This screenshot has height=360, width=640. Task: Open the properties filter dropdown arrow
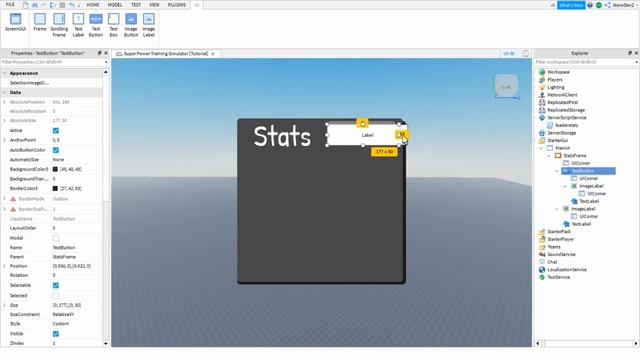(106, 62)
